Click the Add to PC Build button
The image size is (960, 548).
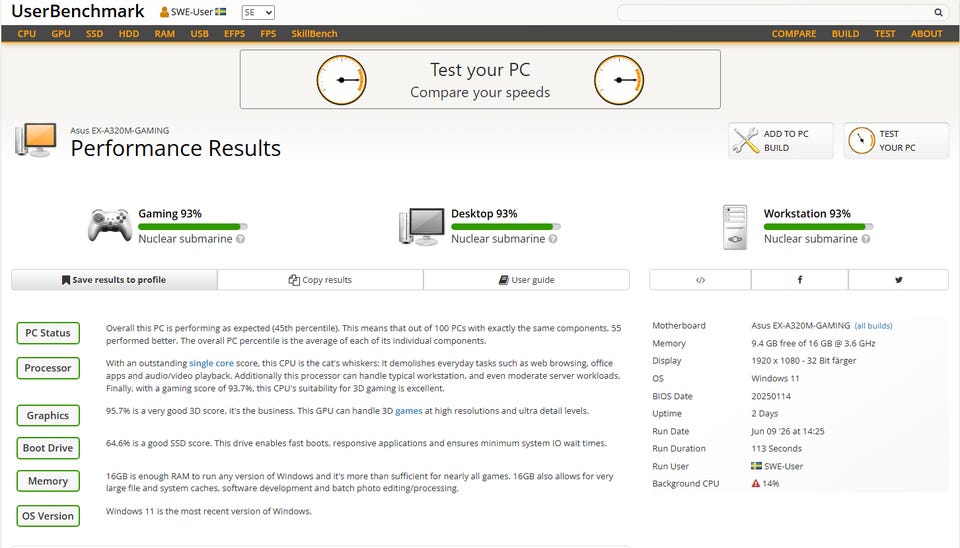coord(781,140)
